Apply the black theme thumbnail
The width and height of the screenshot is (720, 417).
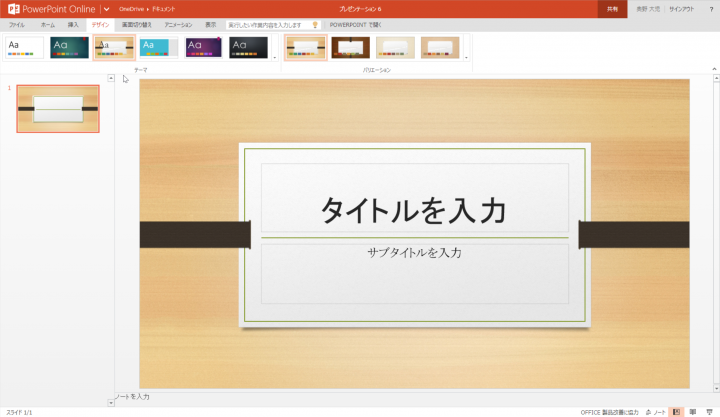pos(248,48)
